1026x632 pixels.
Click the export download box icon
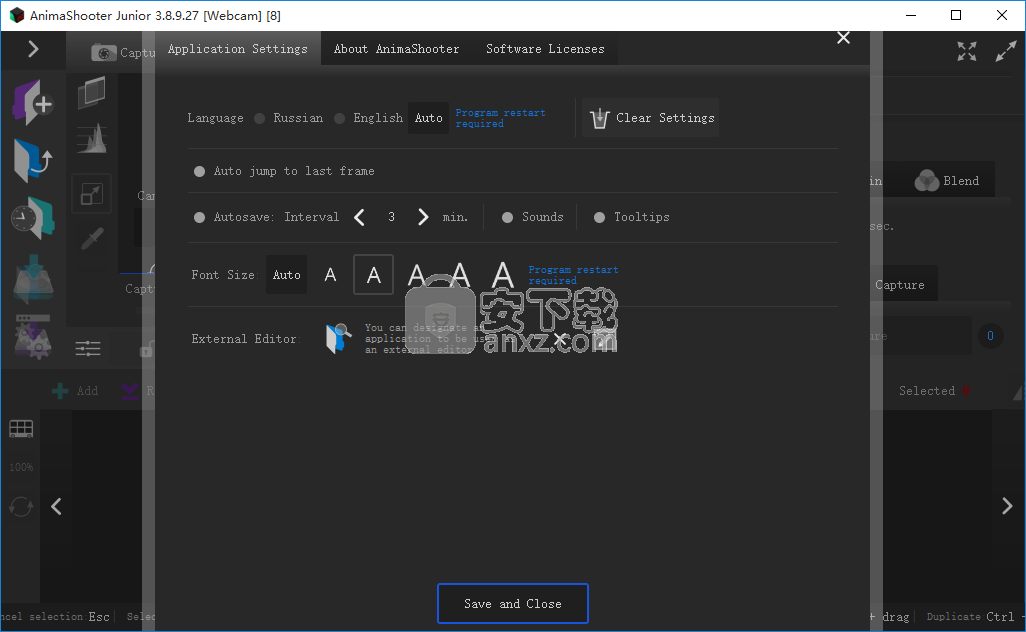33,279
